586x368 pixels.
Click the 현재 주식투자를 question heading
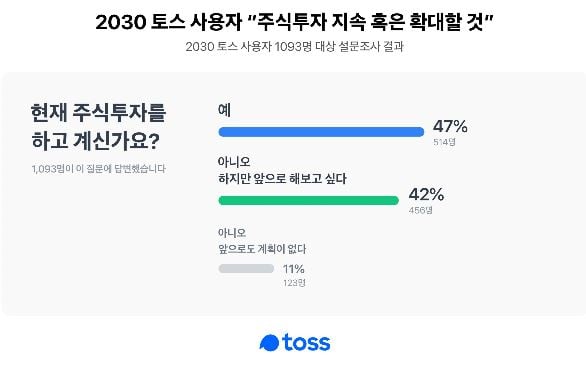click(x=98, y=113)
